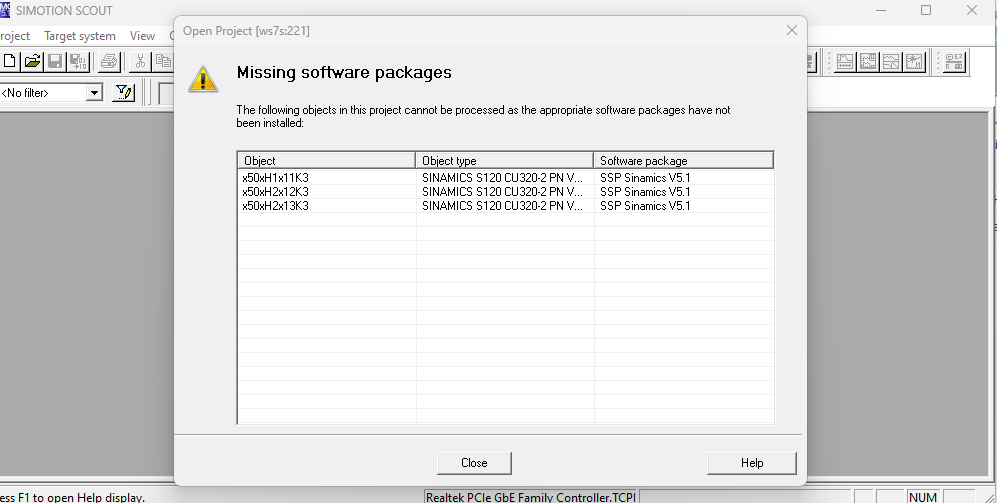This screenshot has height=503, width=997.
Task: Click the SIMOTION SCOUT application icon
Action: pos(5,10)
